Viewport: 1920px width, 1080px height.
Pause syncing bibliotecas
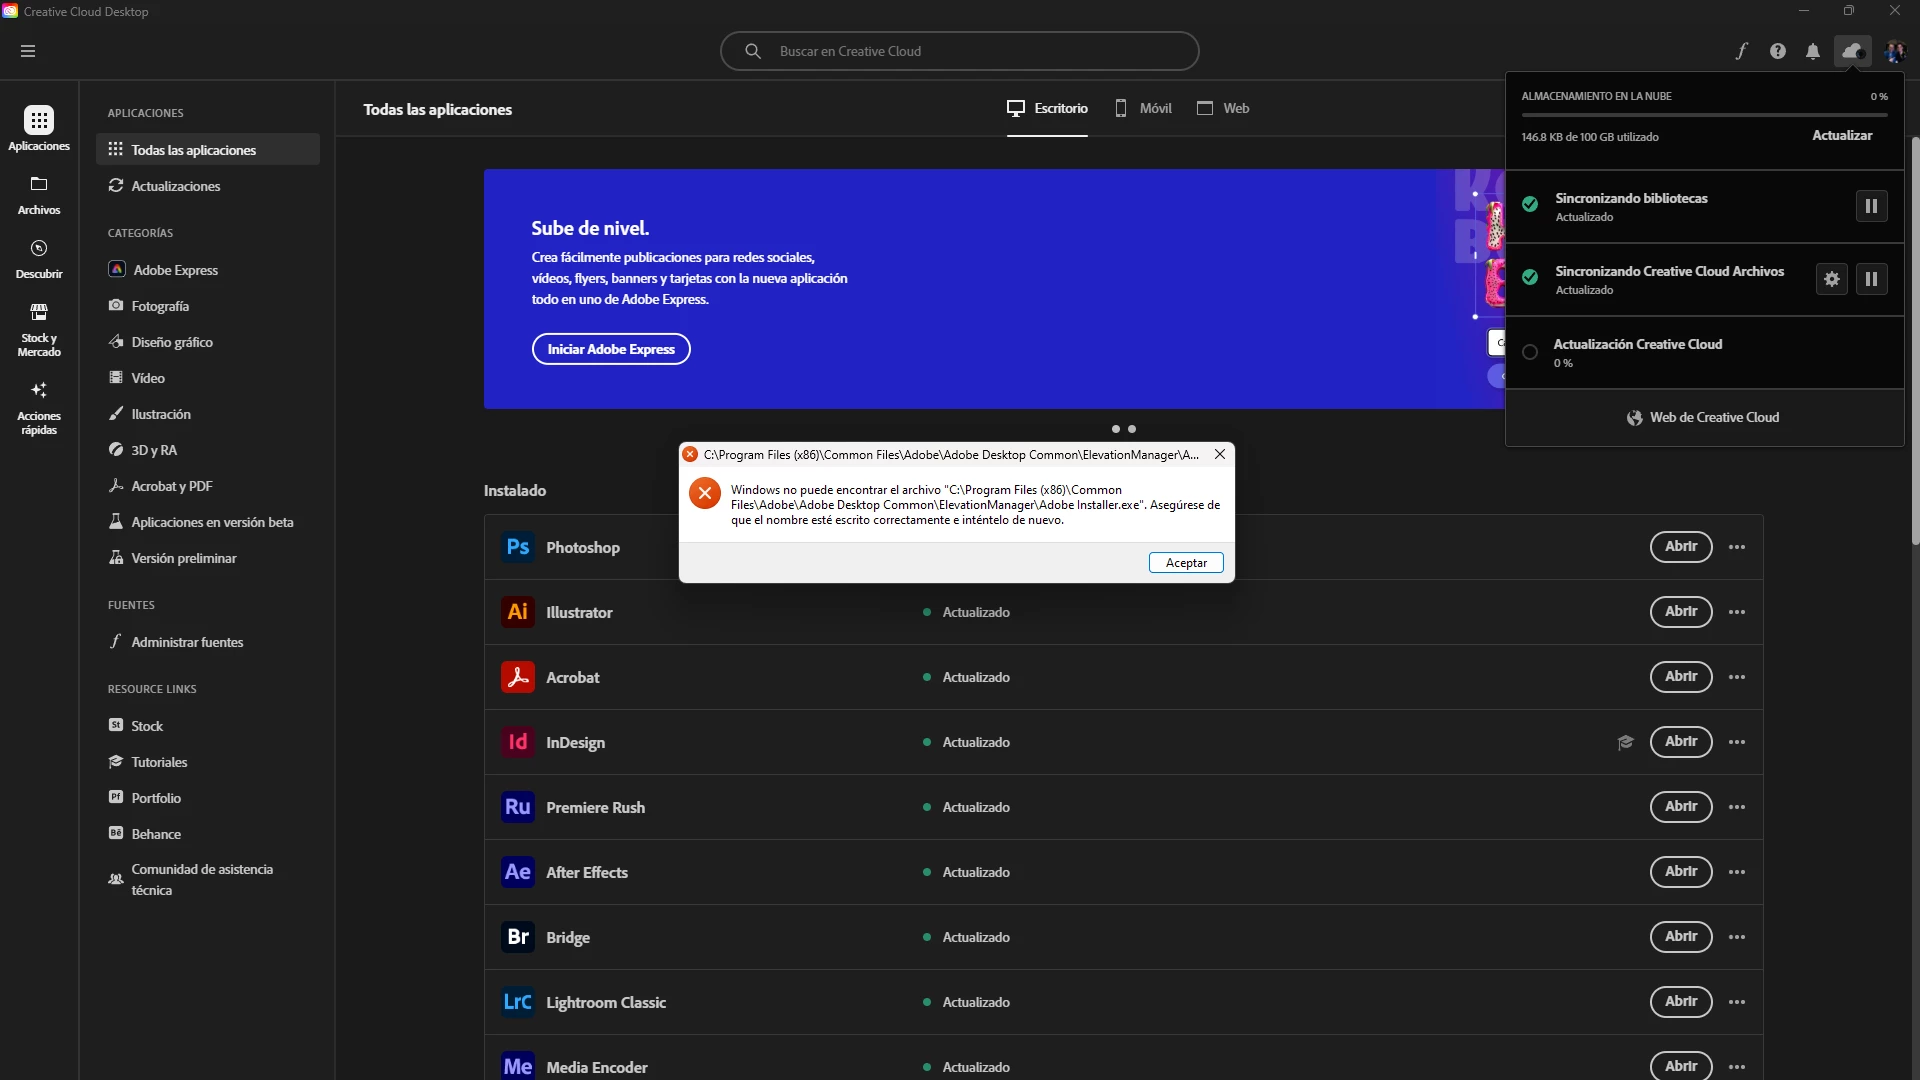(1871, 206)
